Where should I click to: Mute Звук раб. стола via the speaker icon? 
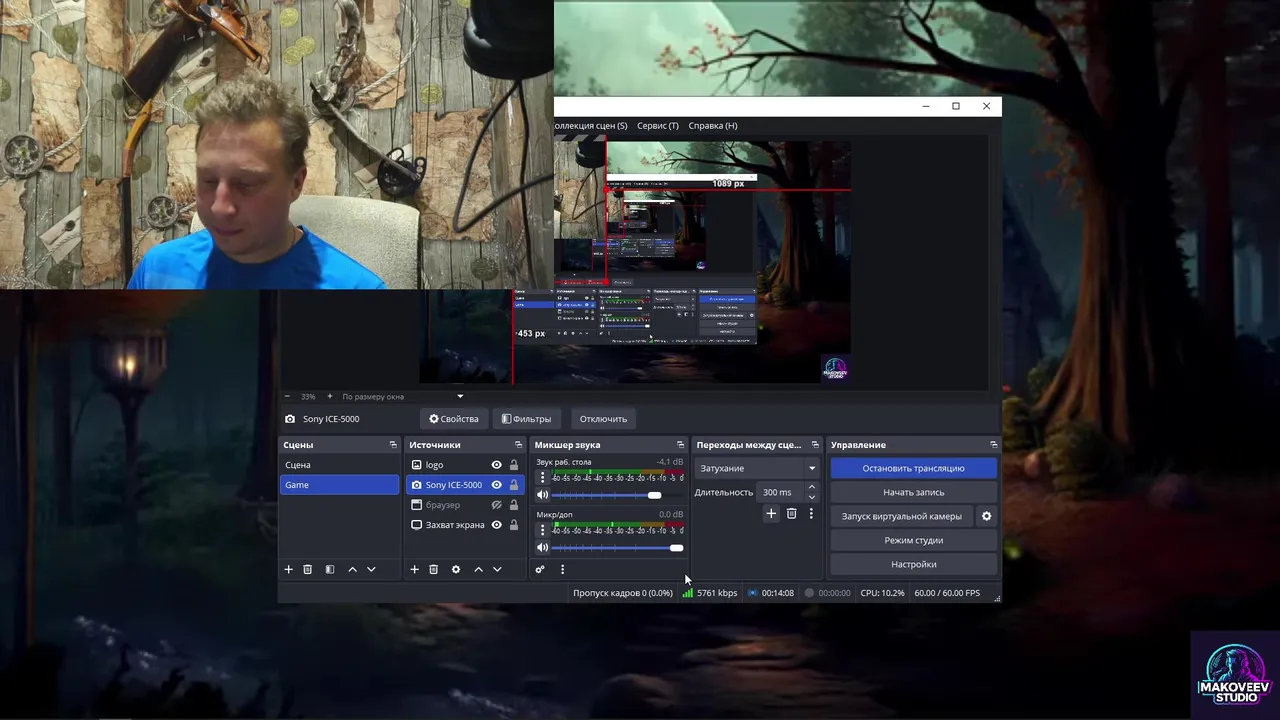coord(543,495)
